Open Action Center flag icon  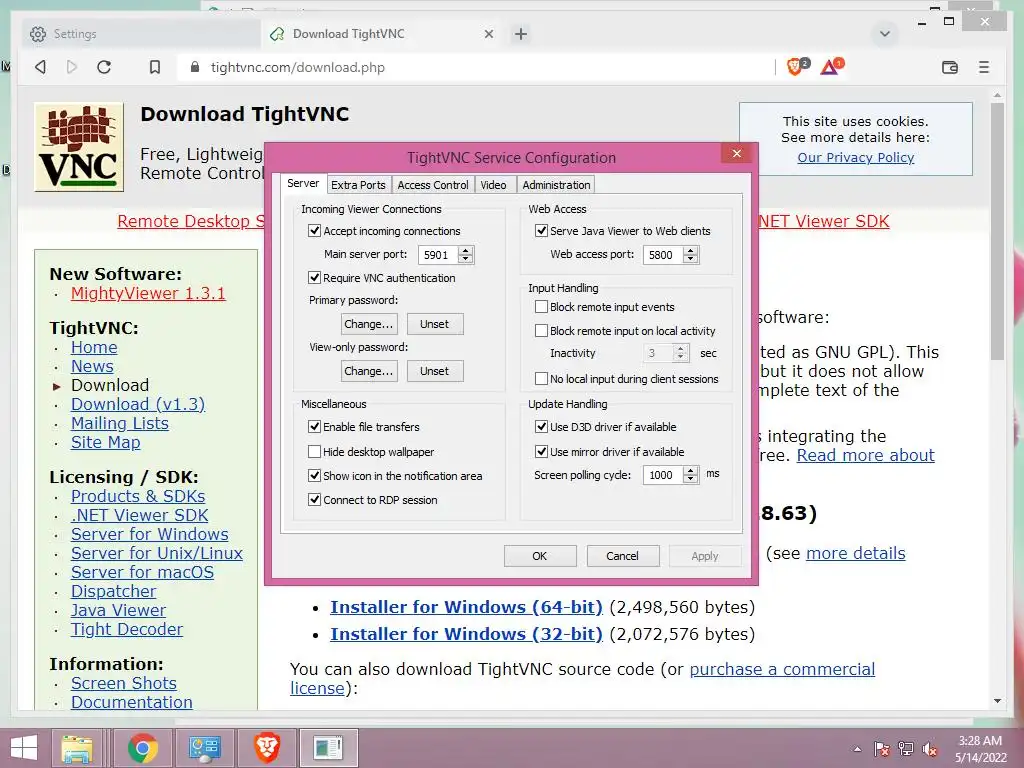pyautogui.click(x=882, y=749)
